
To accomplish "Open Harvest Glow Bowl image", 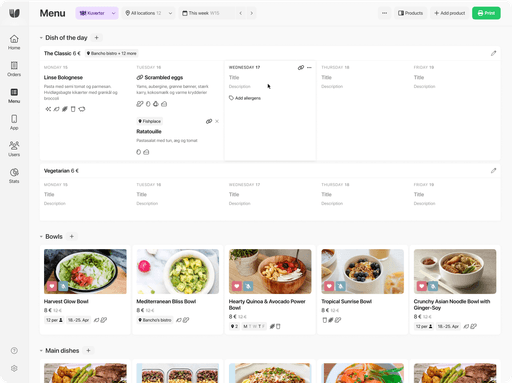I will [85, 271].
